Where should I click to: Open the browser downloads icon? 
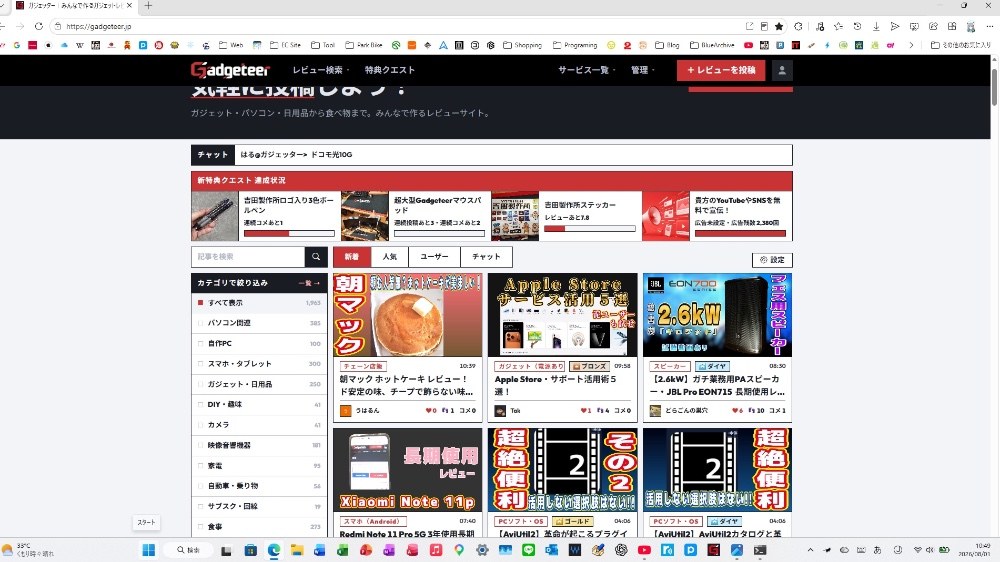click(x=876, y=26)
